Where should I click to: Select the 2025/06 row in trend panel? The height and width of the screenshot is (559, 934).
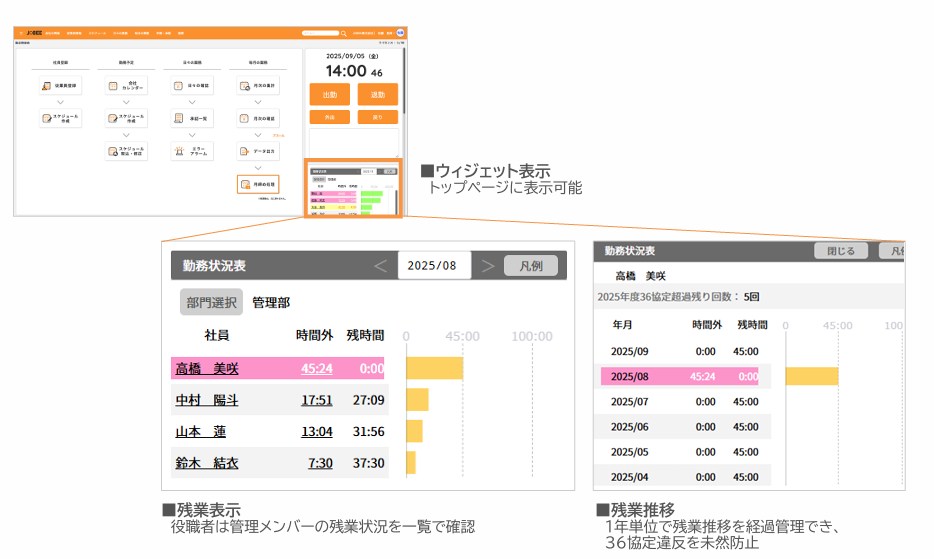tap(685, 427)
